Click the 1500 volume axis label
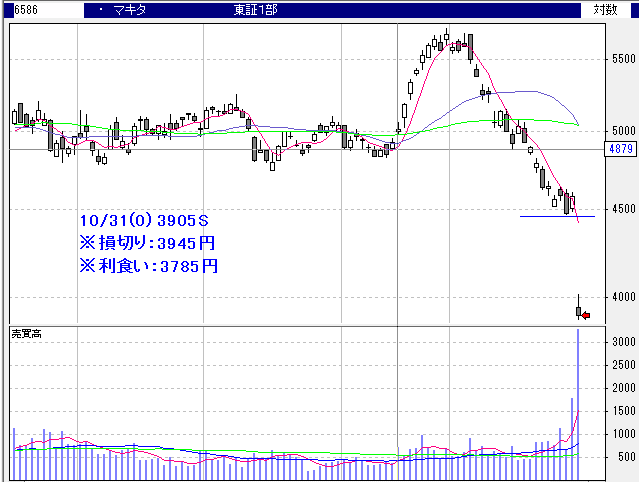Viewport: 639px width, 482px height. (623, 411)
